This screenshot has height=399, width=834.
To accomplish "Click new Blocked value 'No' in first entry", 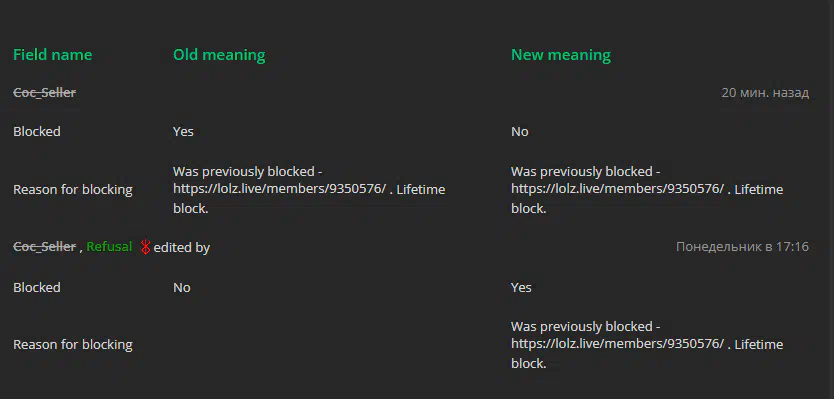I will [x=520, y=131].
